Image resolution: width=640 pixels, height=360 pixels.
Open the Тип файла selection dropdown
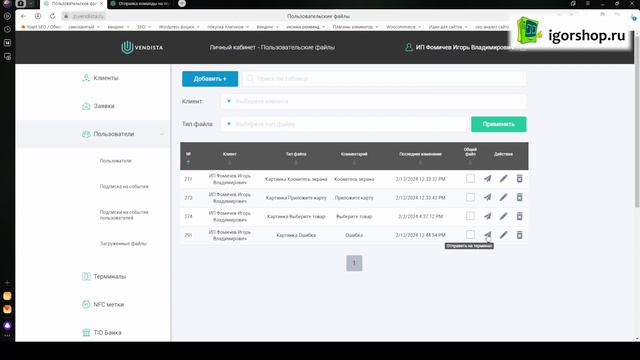point(344,124)
